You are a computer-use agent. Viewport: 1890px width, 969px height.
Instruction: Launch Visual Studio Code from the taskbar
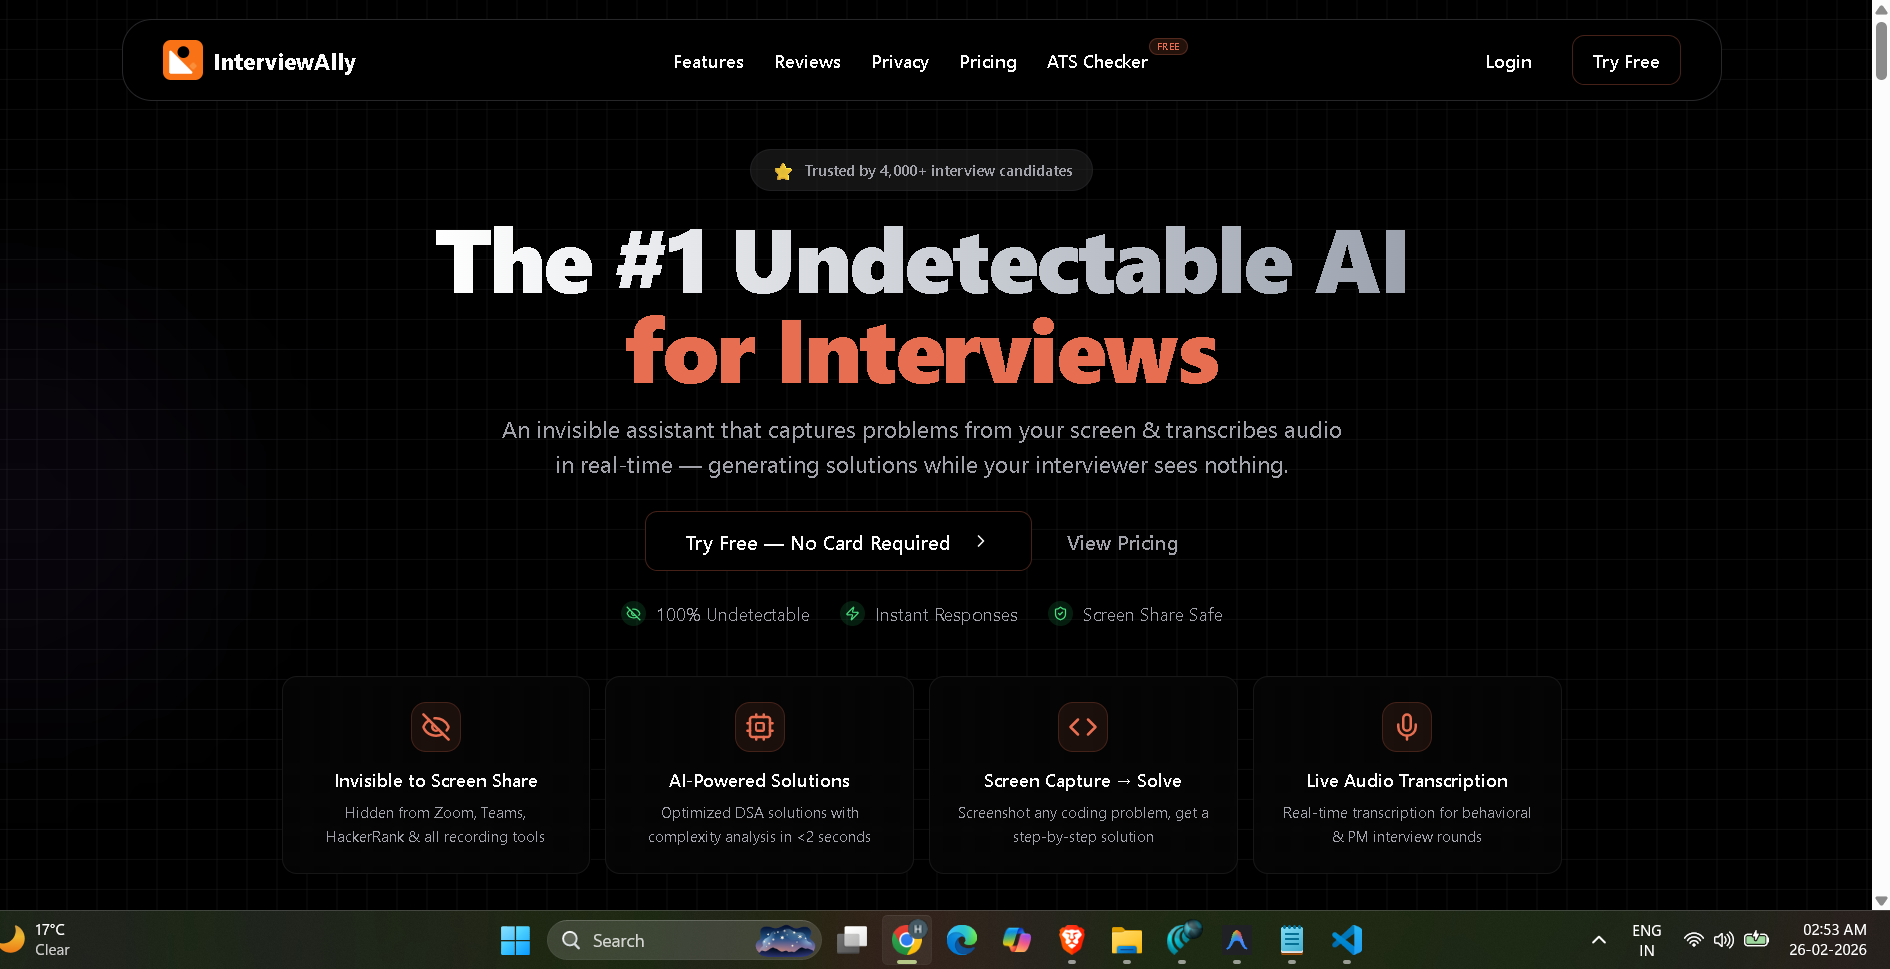[1346, 941]
